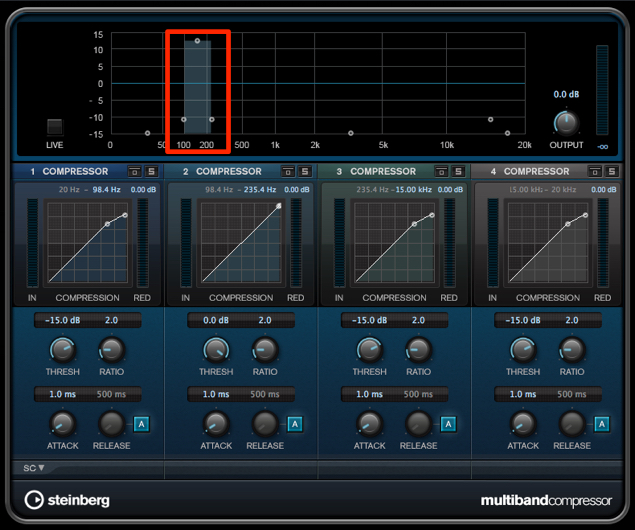Click band 4 ATTACK knob
Image resolution: width=635 pixels, height=530 pixels.
(523, 424)
